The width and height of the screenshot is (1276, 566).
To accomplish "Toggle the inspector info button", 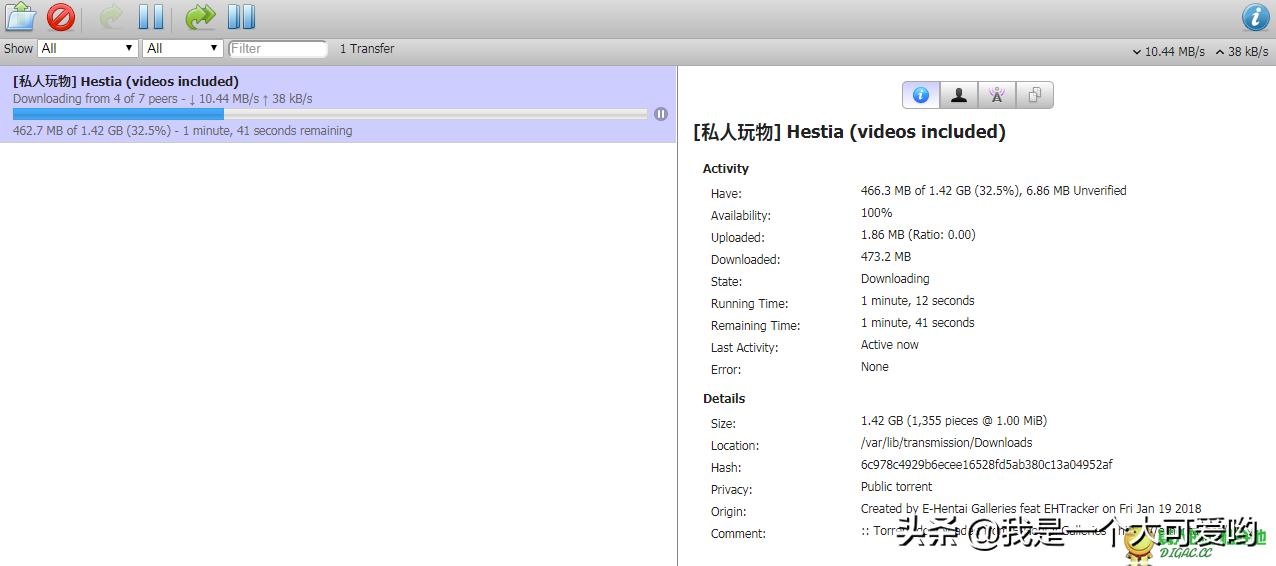I will [x=1256, y=17].
